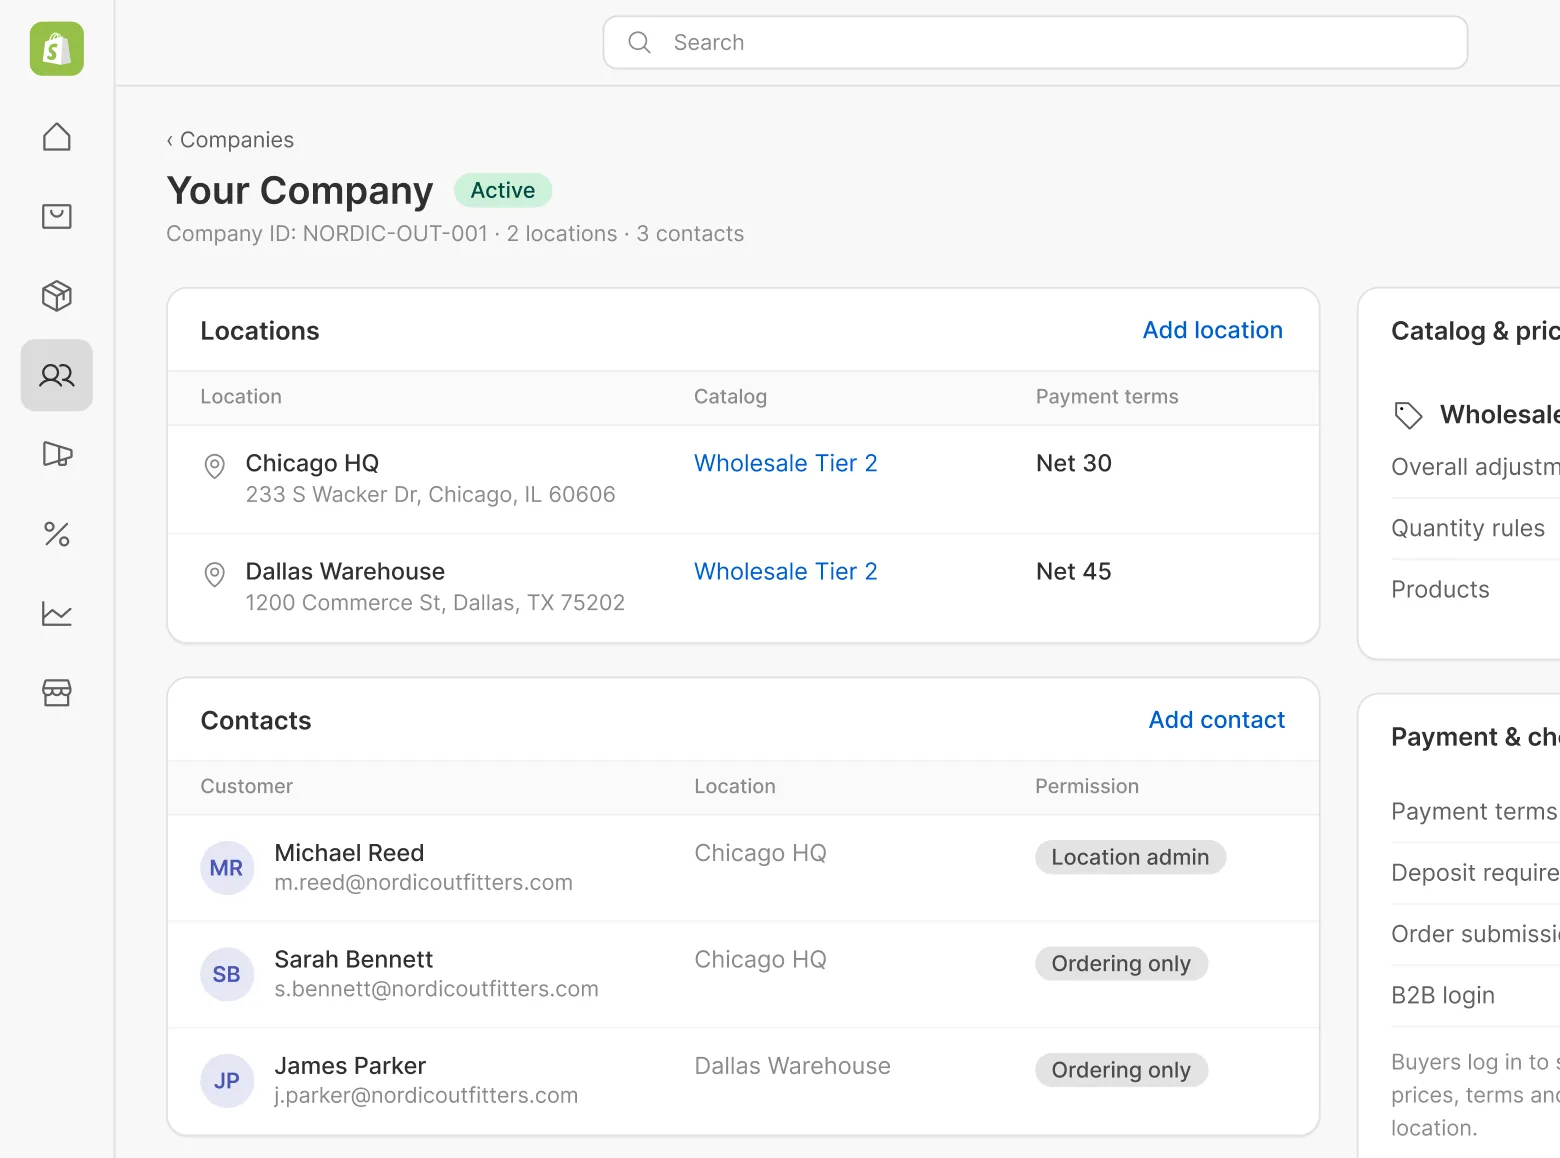1560x1158 pixels.
Task: Click Michael Reed's Chicago HQ location cell
Action: [x=760, y=853]
